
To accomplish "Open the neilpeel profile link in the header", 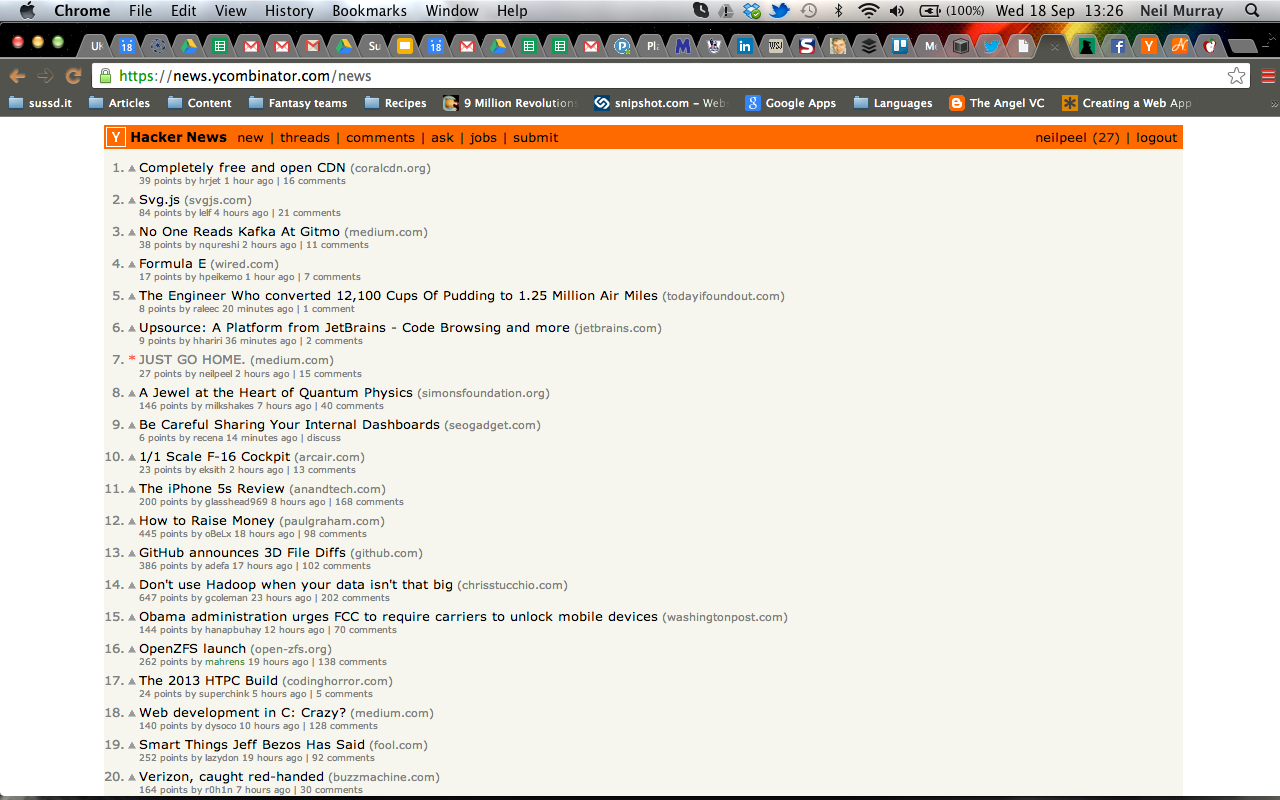I will pyautogui.click(x=1062, y=138).
